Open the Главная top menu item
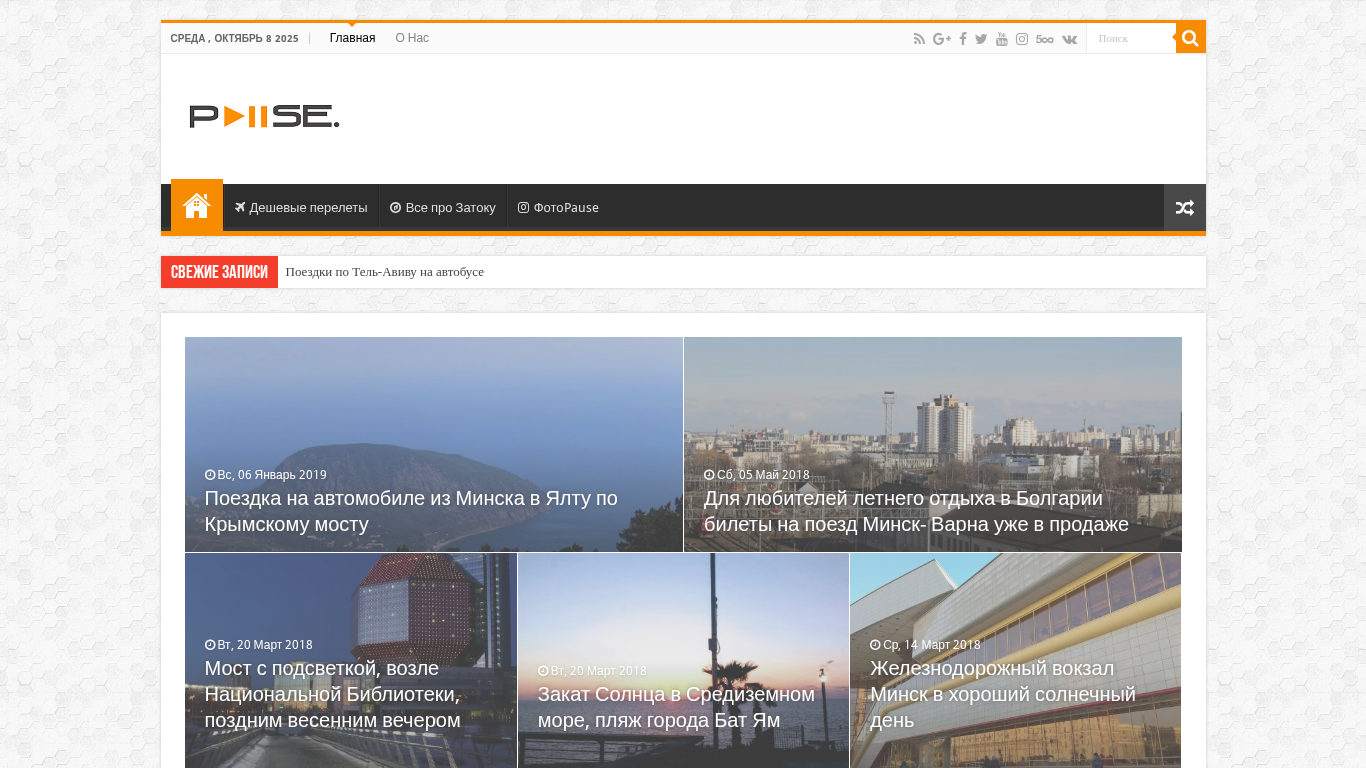The height and width of the screenshot is (768, 1366). 352,38
